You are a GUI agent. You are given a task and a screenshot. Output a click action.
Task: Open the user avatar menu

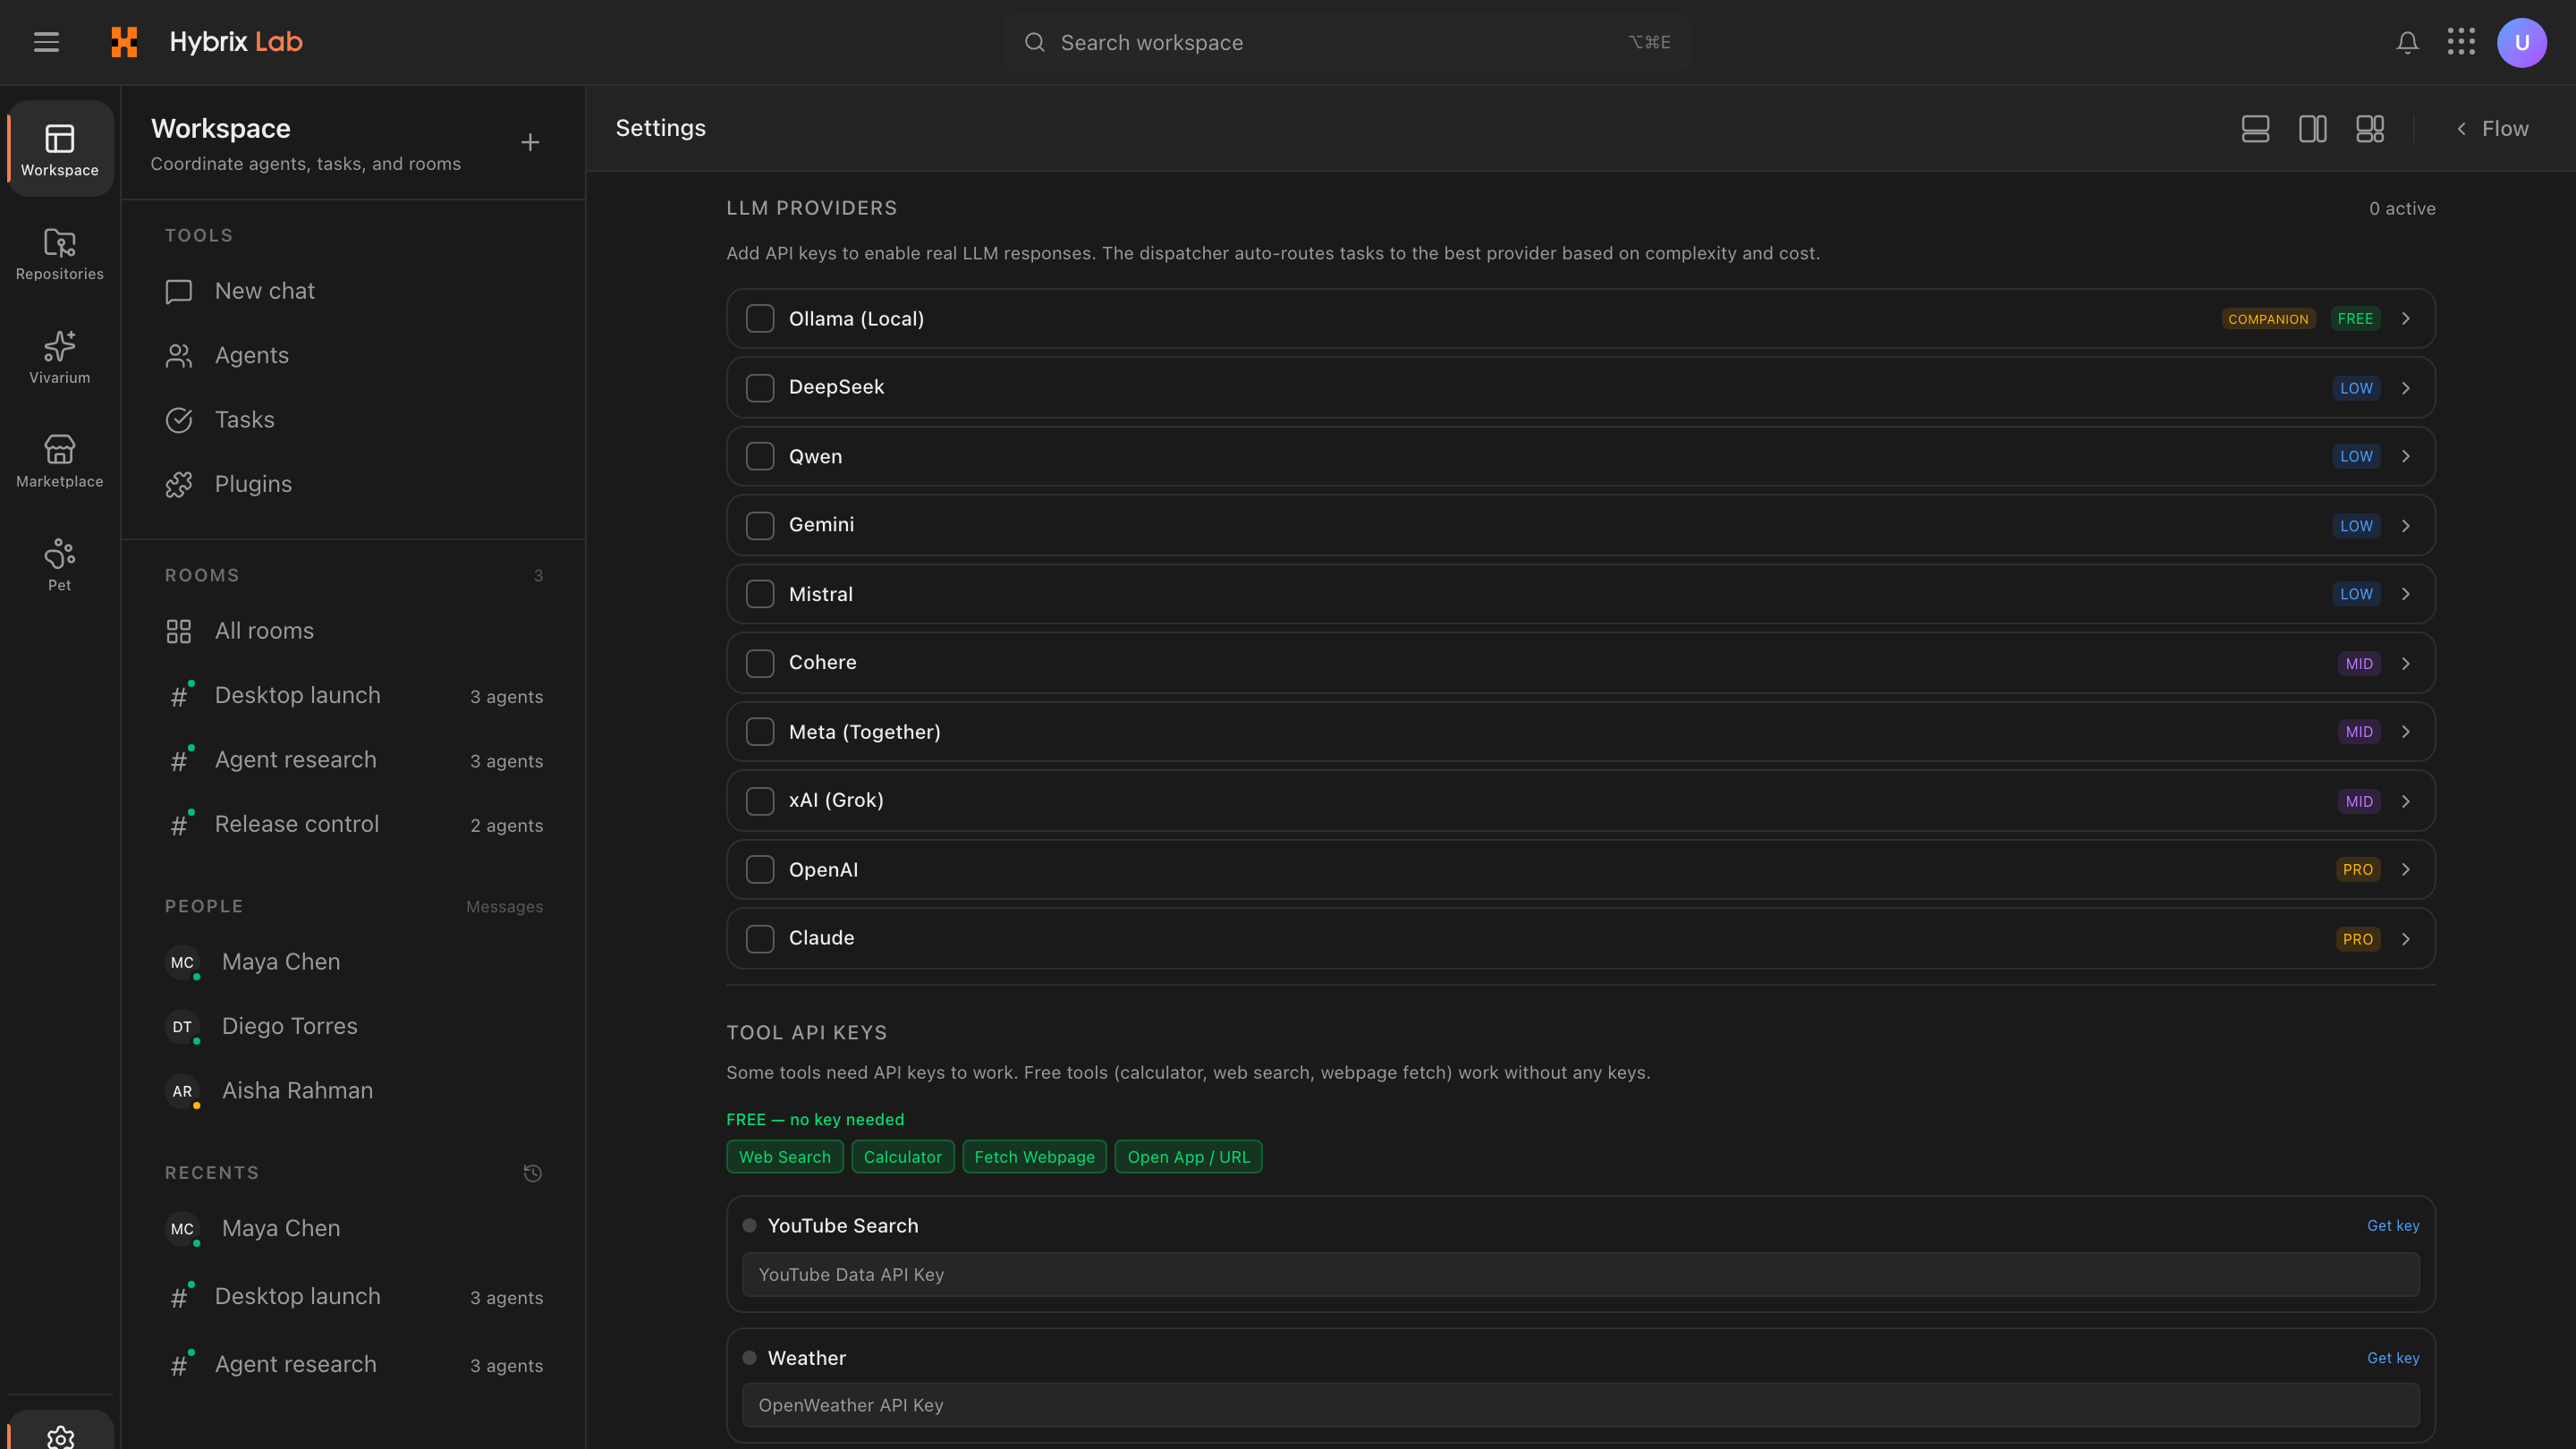(x=2521, y=42)
